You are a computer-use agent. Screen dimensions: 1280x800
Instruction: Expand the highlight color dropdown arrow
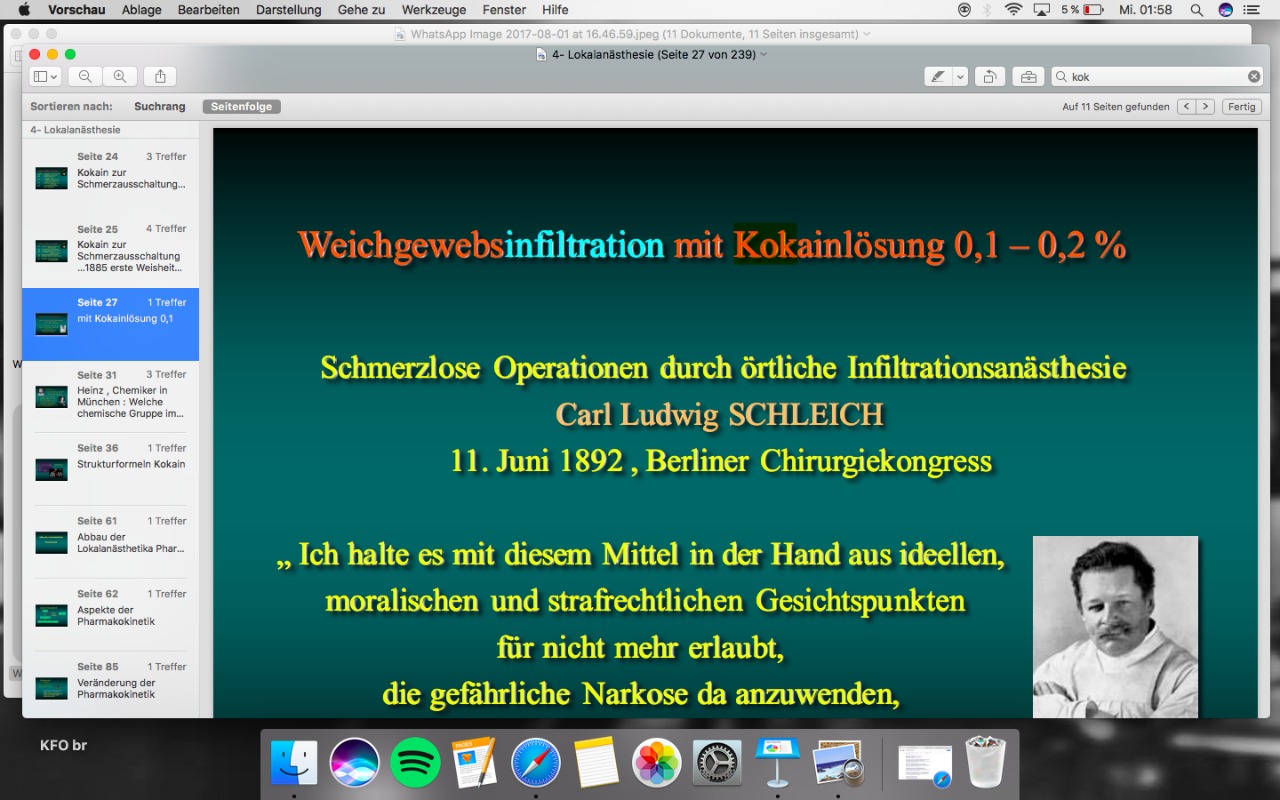961,77
